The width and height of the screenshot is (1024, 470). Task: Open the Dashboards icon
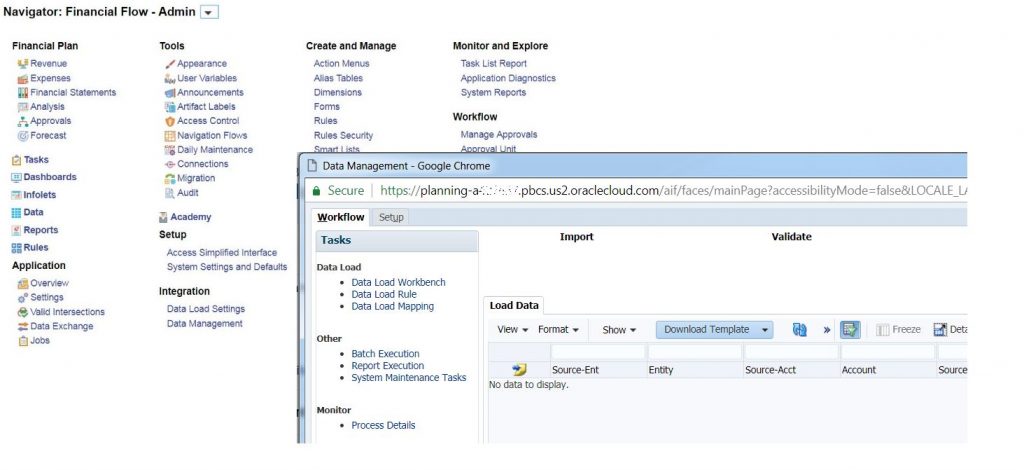(x=16, y=177)
